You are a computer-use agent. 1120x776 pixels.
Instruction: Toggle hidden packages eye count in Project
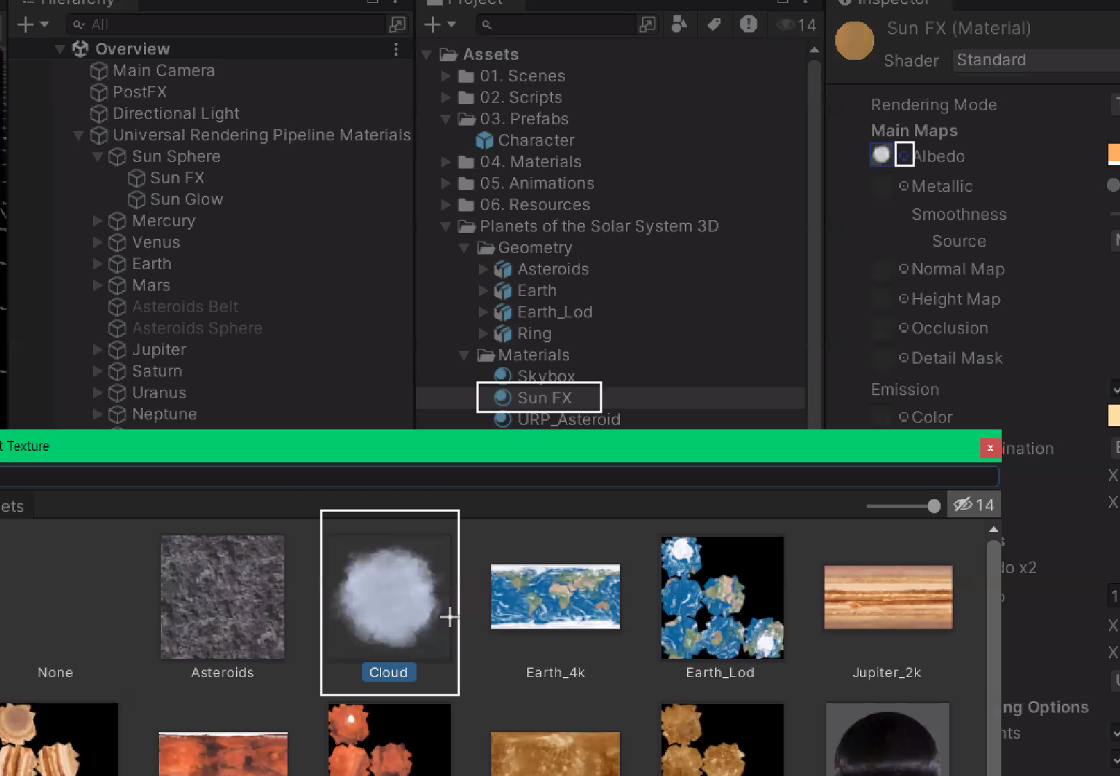[797, 25]
